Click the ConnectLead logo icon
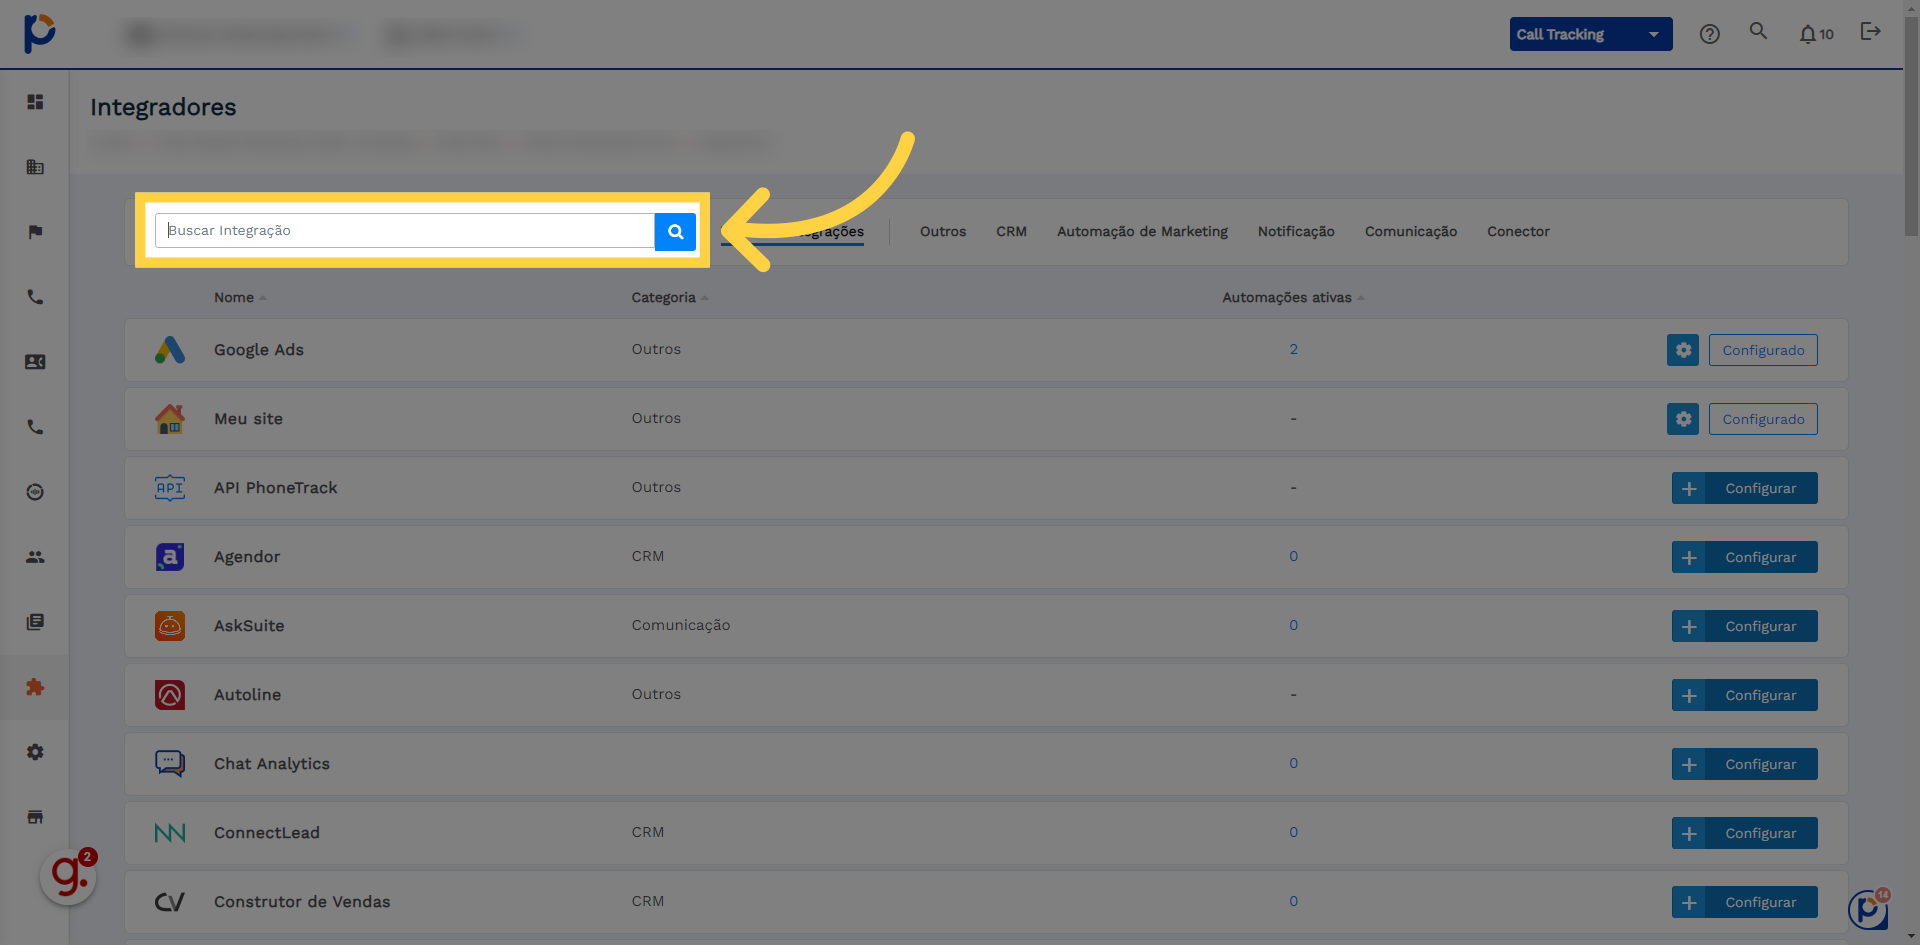Screen dimensions: 1920x945 (170, 833)
